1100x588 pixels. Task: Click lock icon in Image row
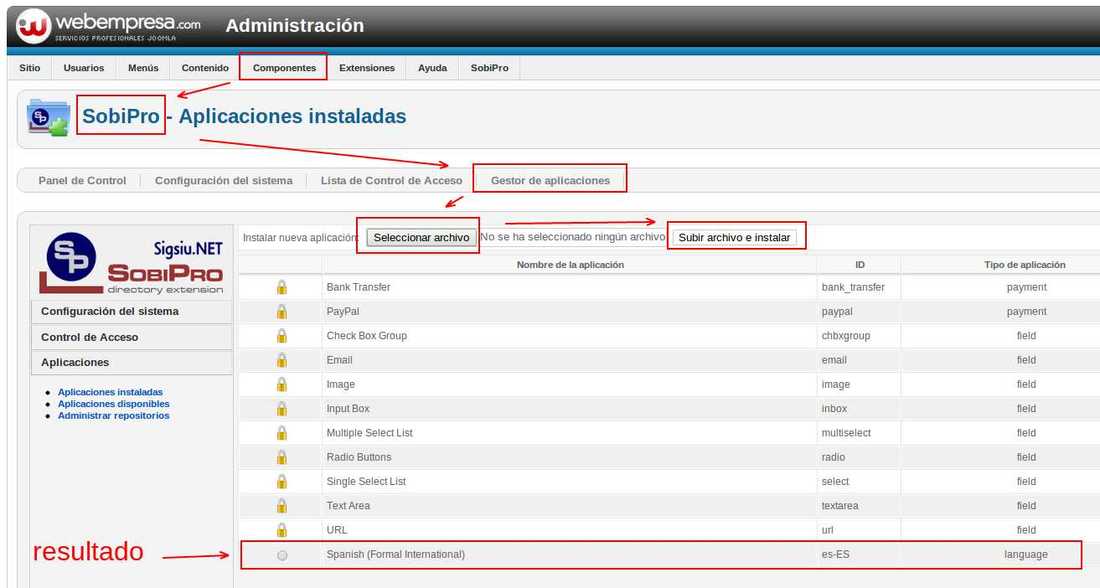(x=281, y=385)
